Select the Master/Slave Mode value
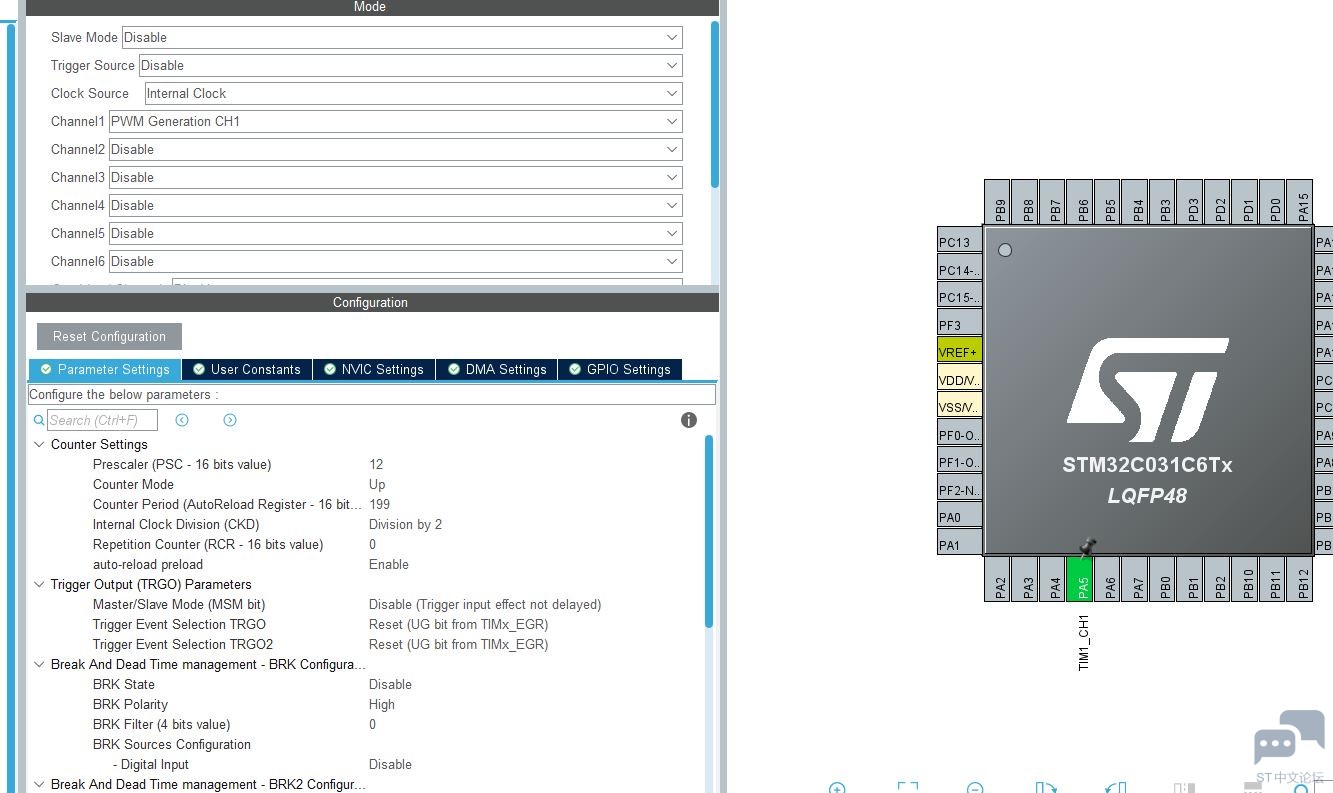 (485, 604)
